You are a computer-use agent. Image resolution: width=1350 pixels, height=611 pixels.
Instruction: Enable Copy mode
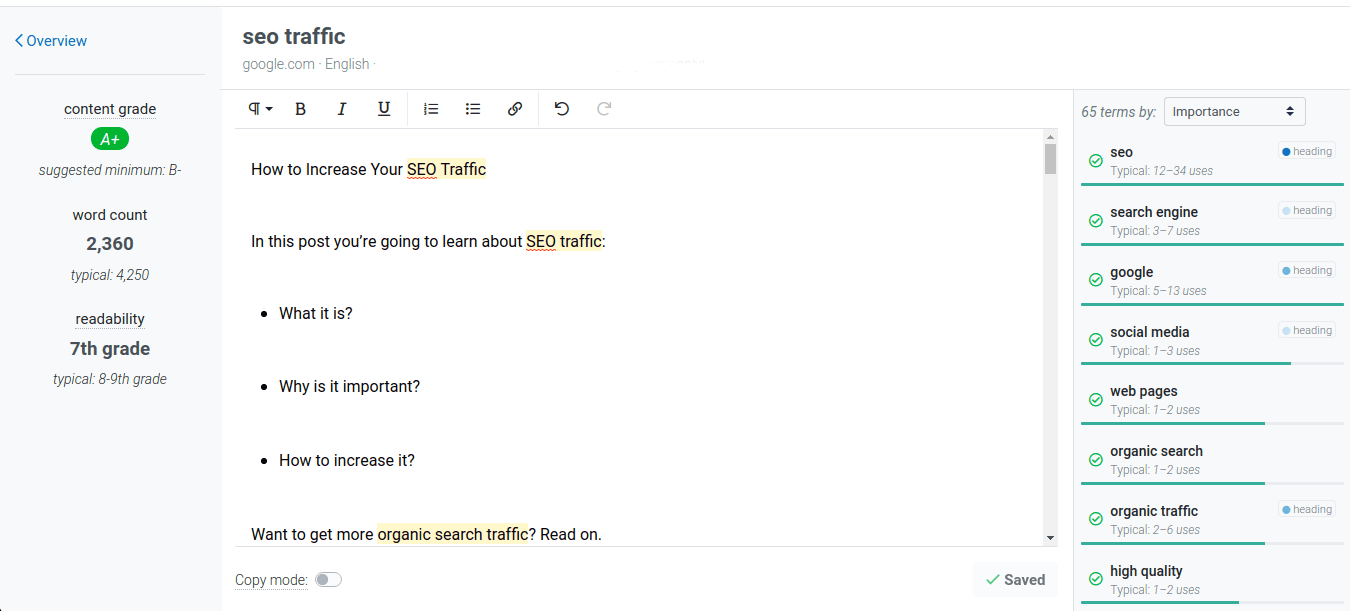click(328, 579)
